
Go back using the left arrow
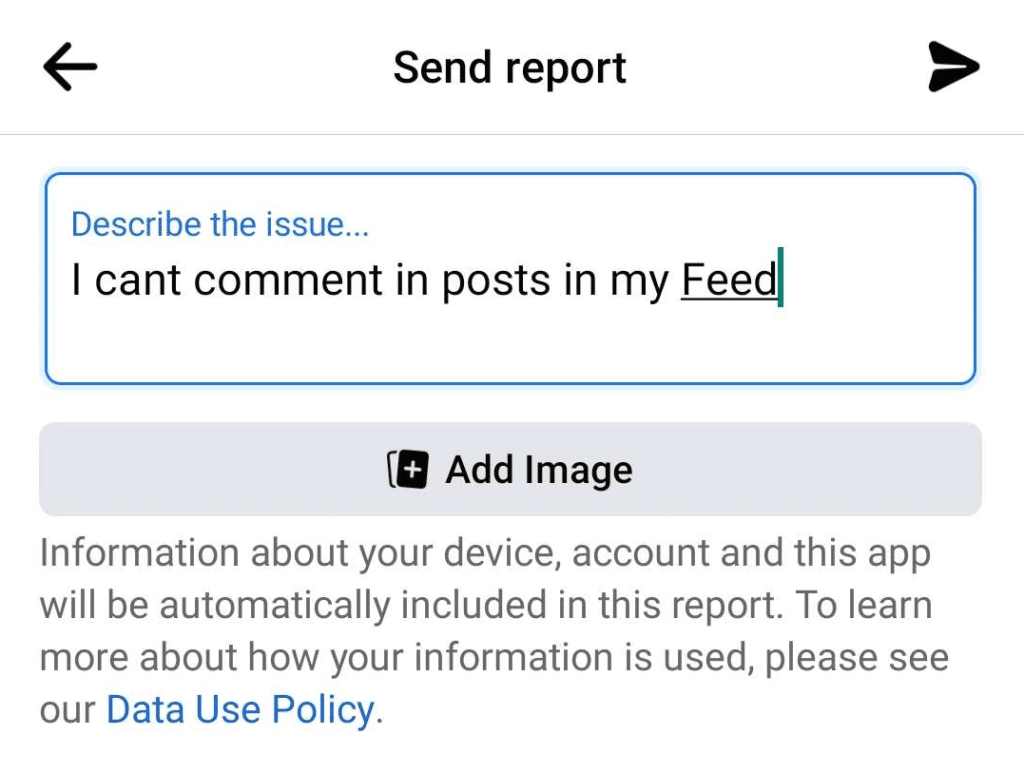coord(70,67)
